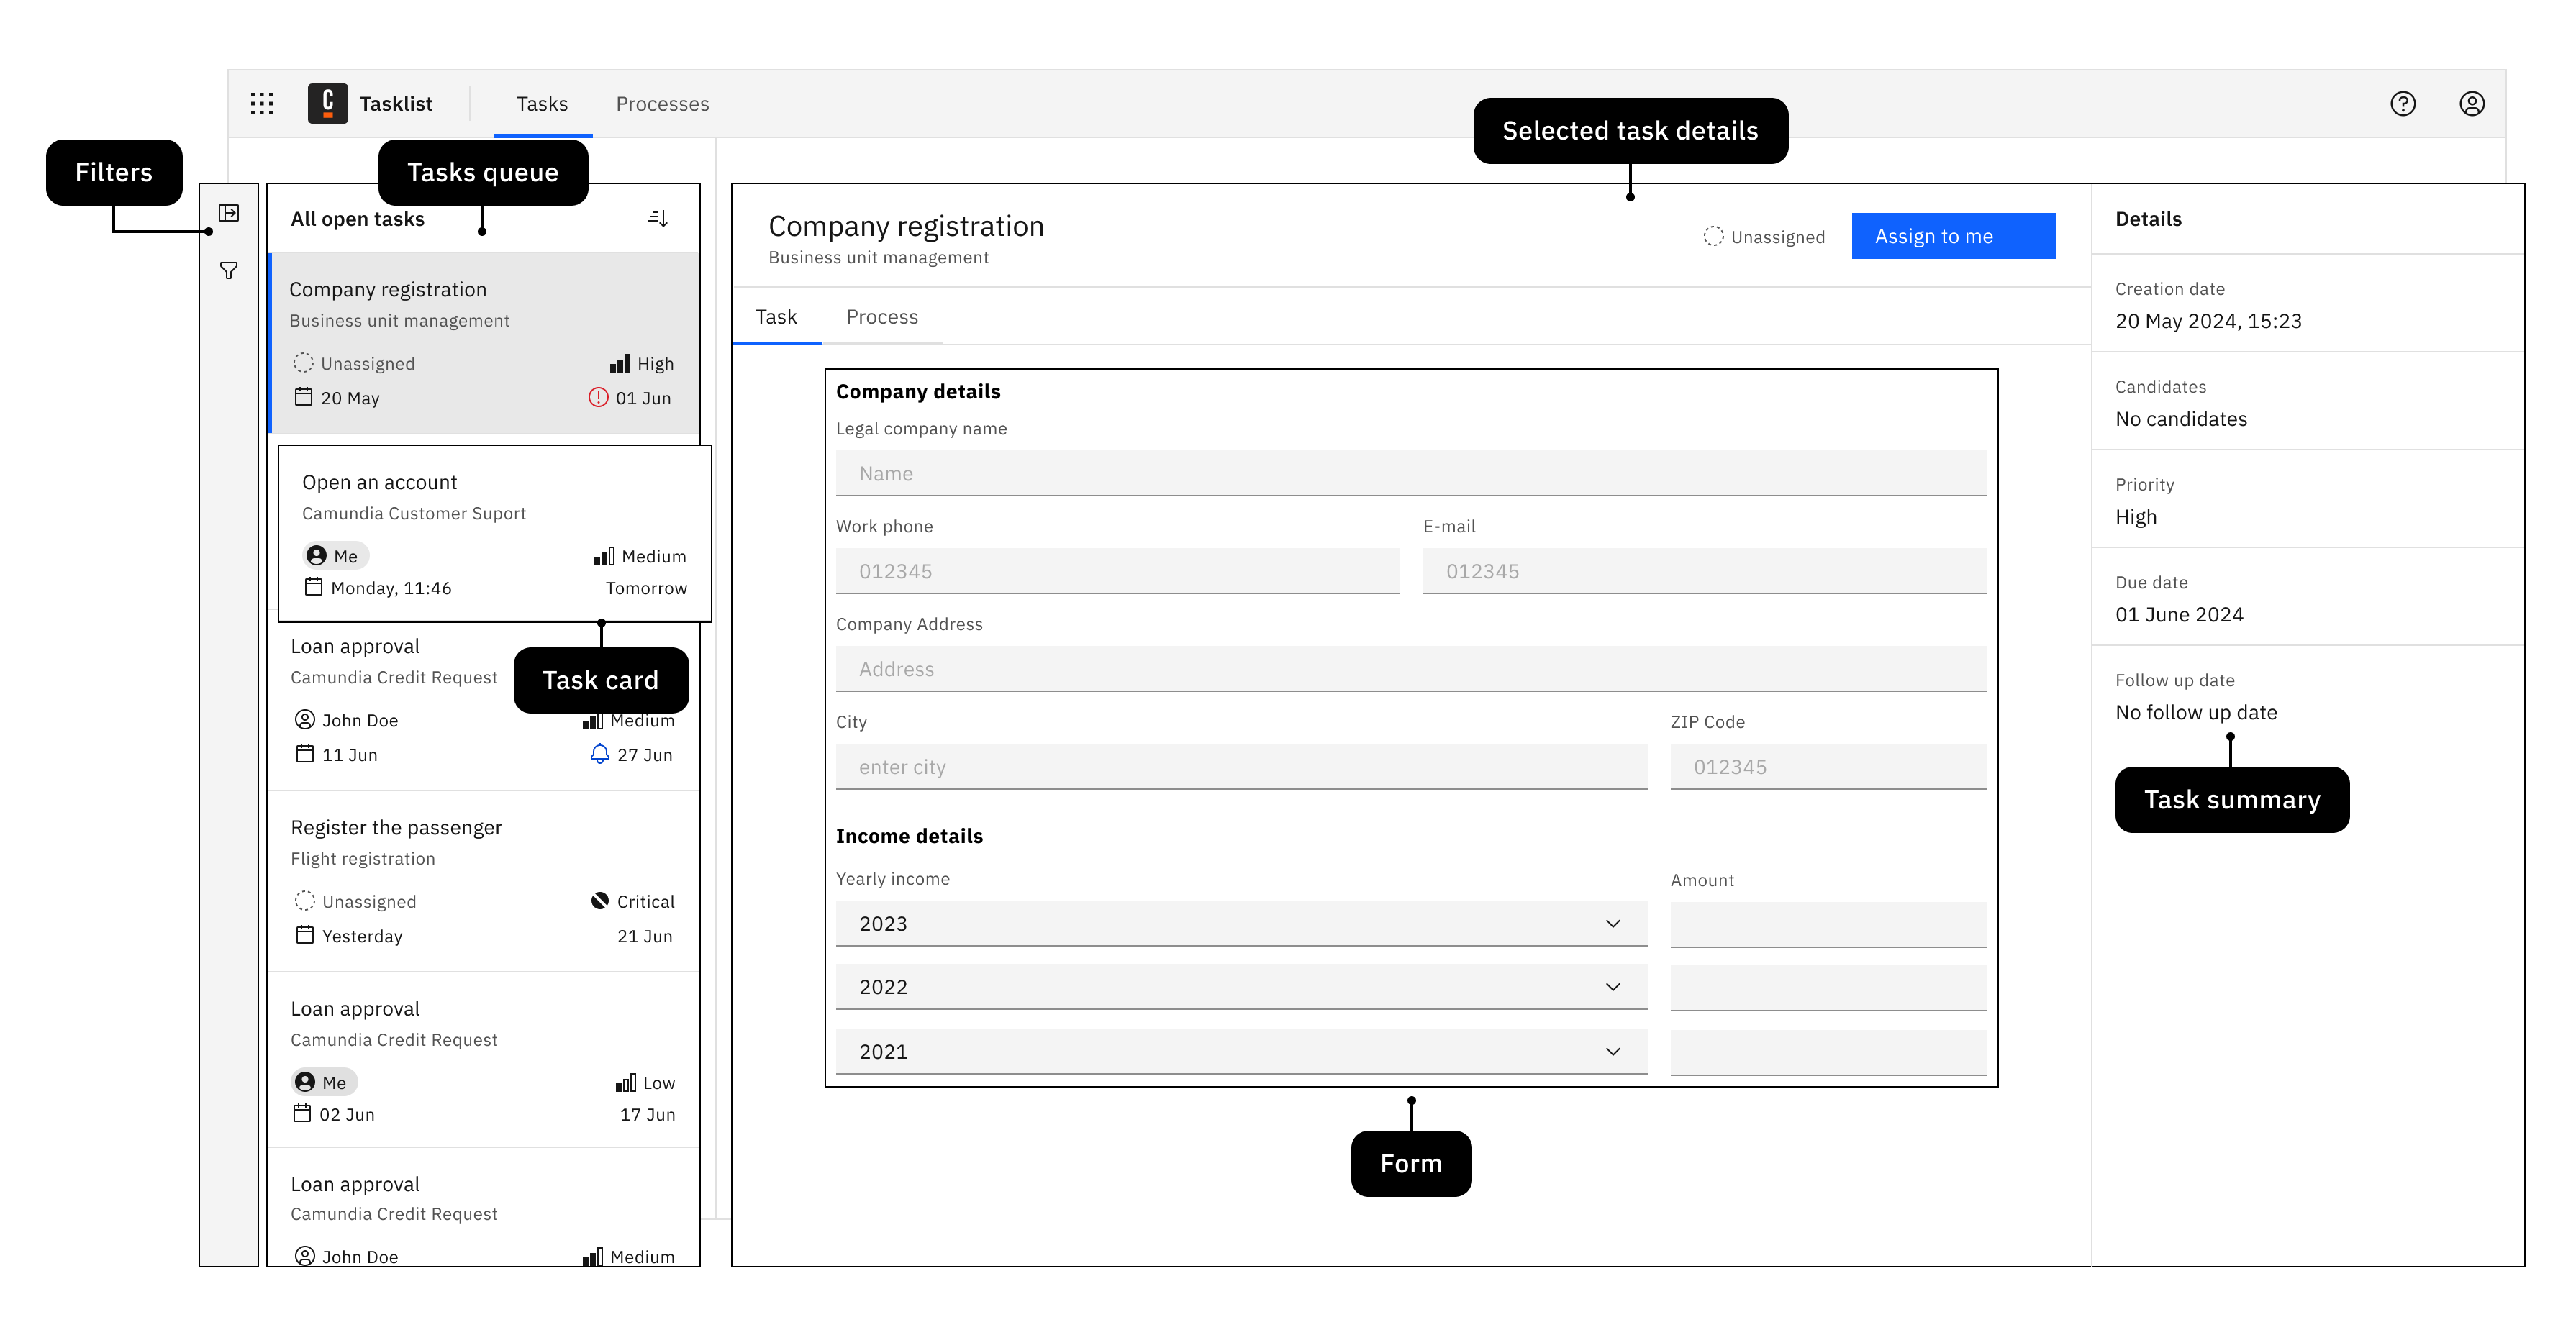
Task: Collapse the filters side panel
Action: 229,214
